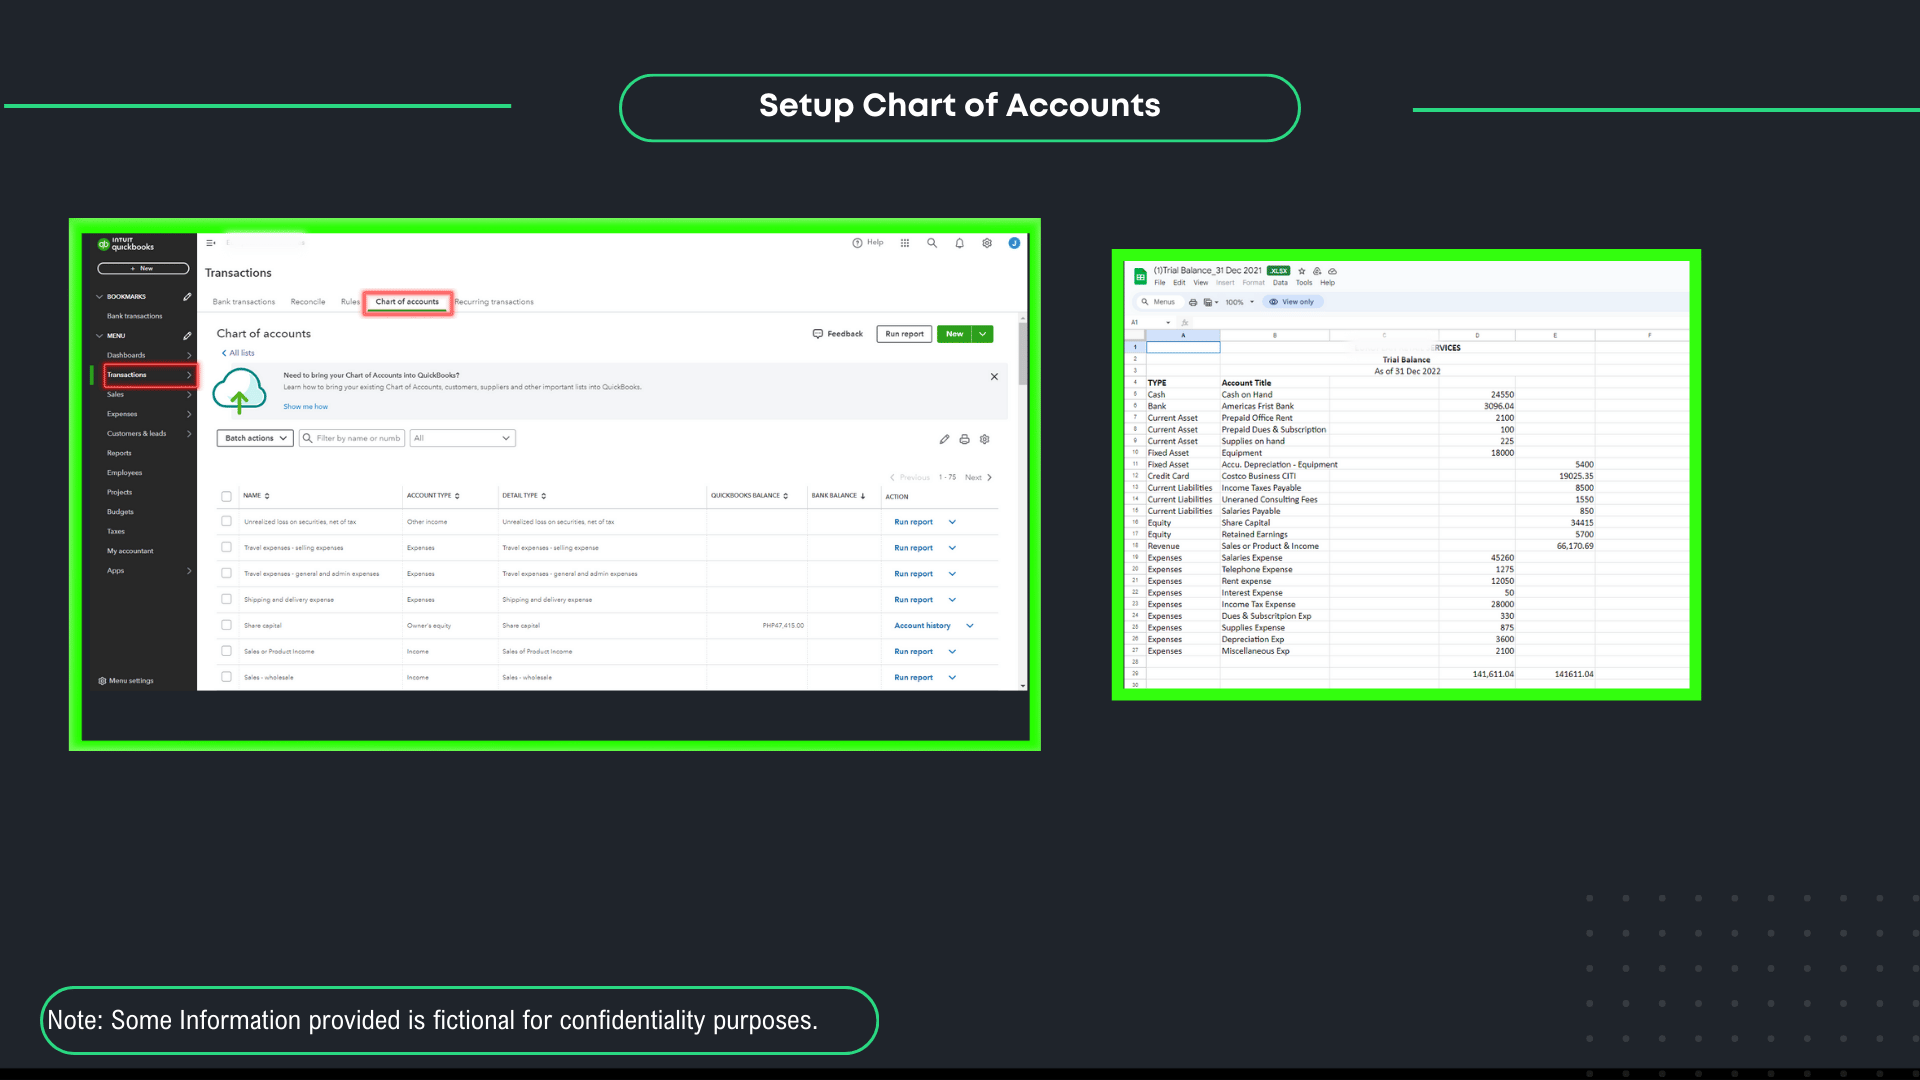Check the Shipping and delivery expense checkbox
Screen dimensions: 1920x1080
point(226,599)
